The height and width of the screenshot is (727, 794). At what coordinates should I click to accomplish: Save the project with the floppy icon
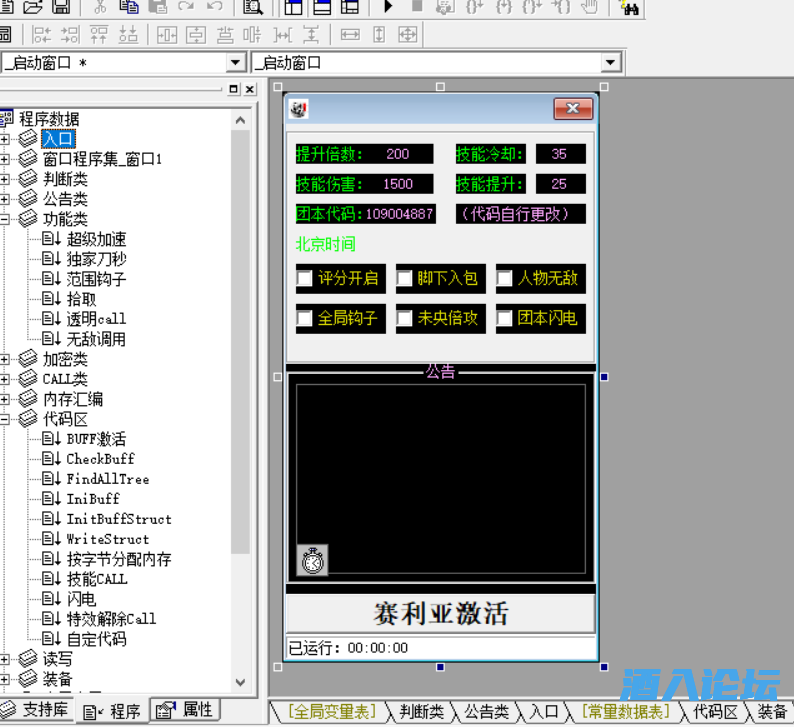[x=61, y=7]
